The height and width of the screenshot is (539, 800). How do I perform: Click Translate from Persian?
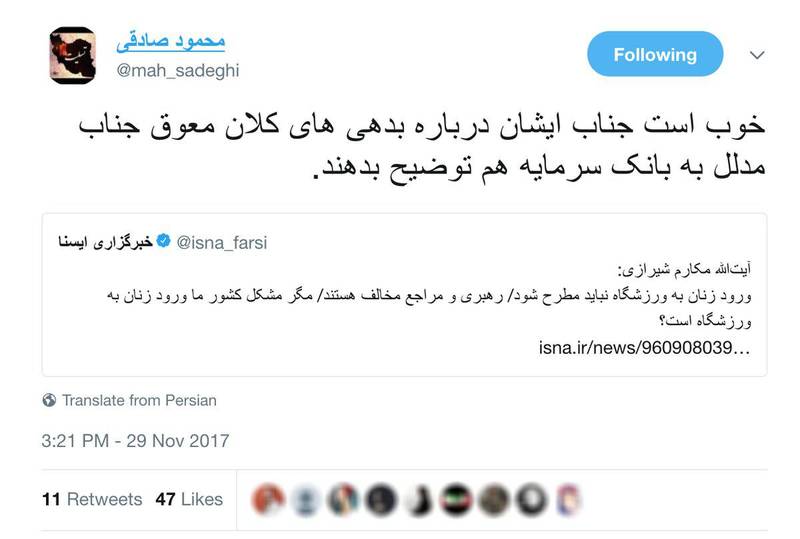coord(139,400)
